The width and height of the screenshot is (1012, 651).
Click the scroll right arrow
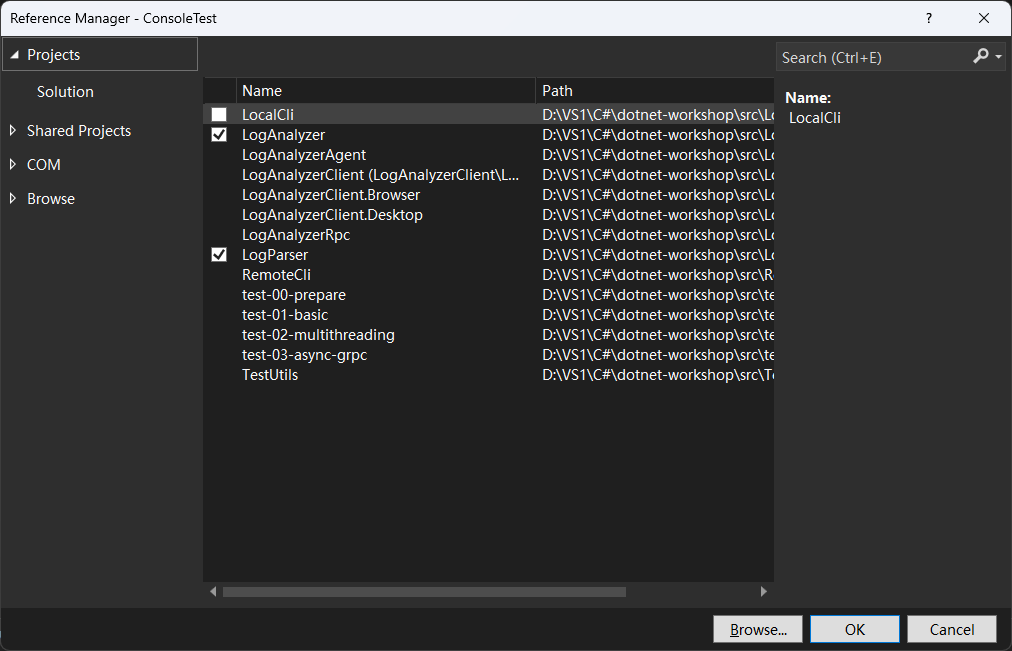(x=764, y=592)
